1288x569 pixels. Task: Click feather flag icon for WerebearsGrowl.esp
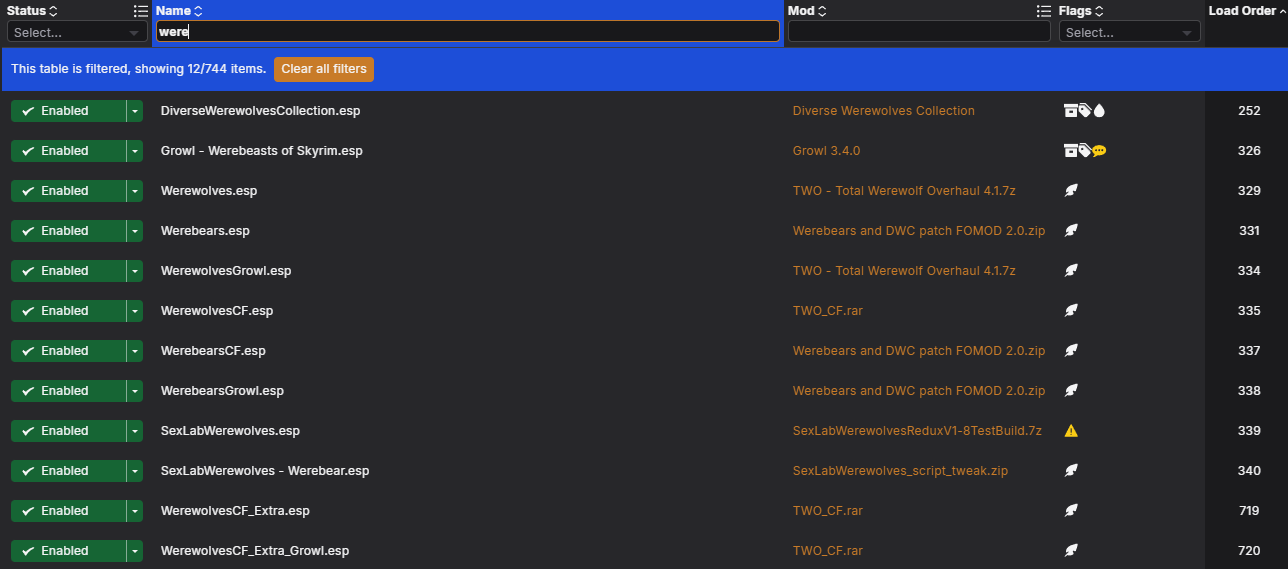coord(1071,391)
